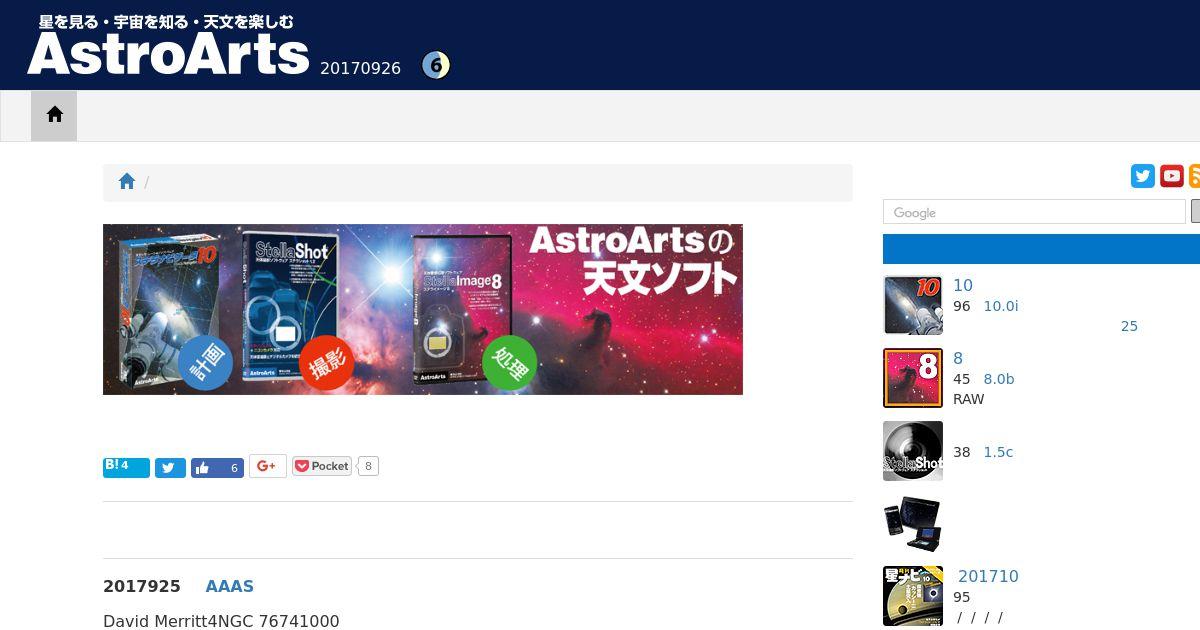Click into the Google search field
The image size is (1200, 630).
[x=1034, y=212]
